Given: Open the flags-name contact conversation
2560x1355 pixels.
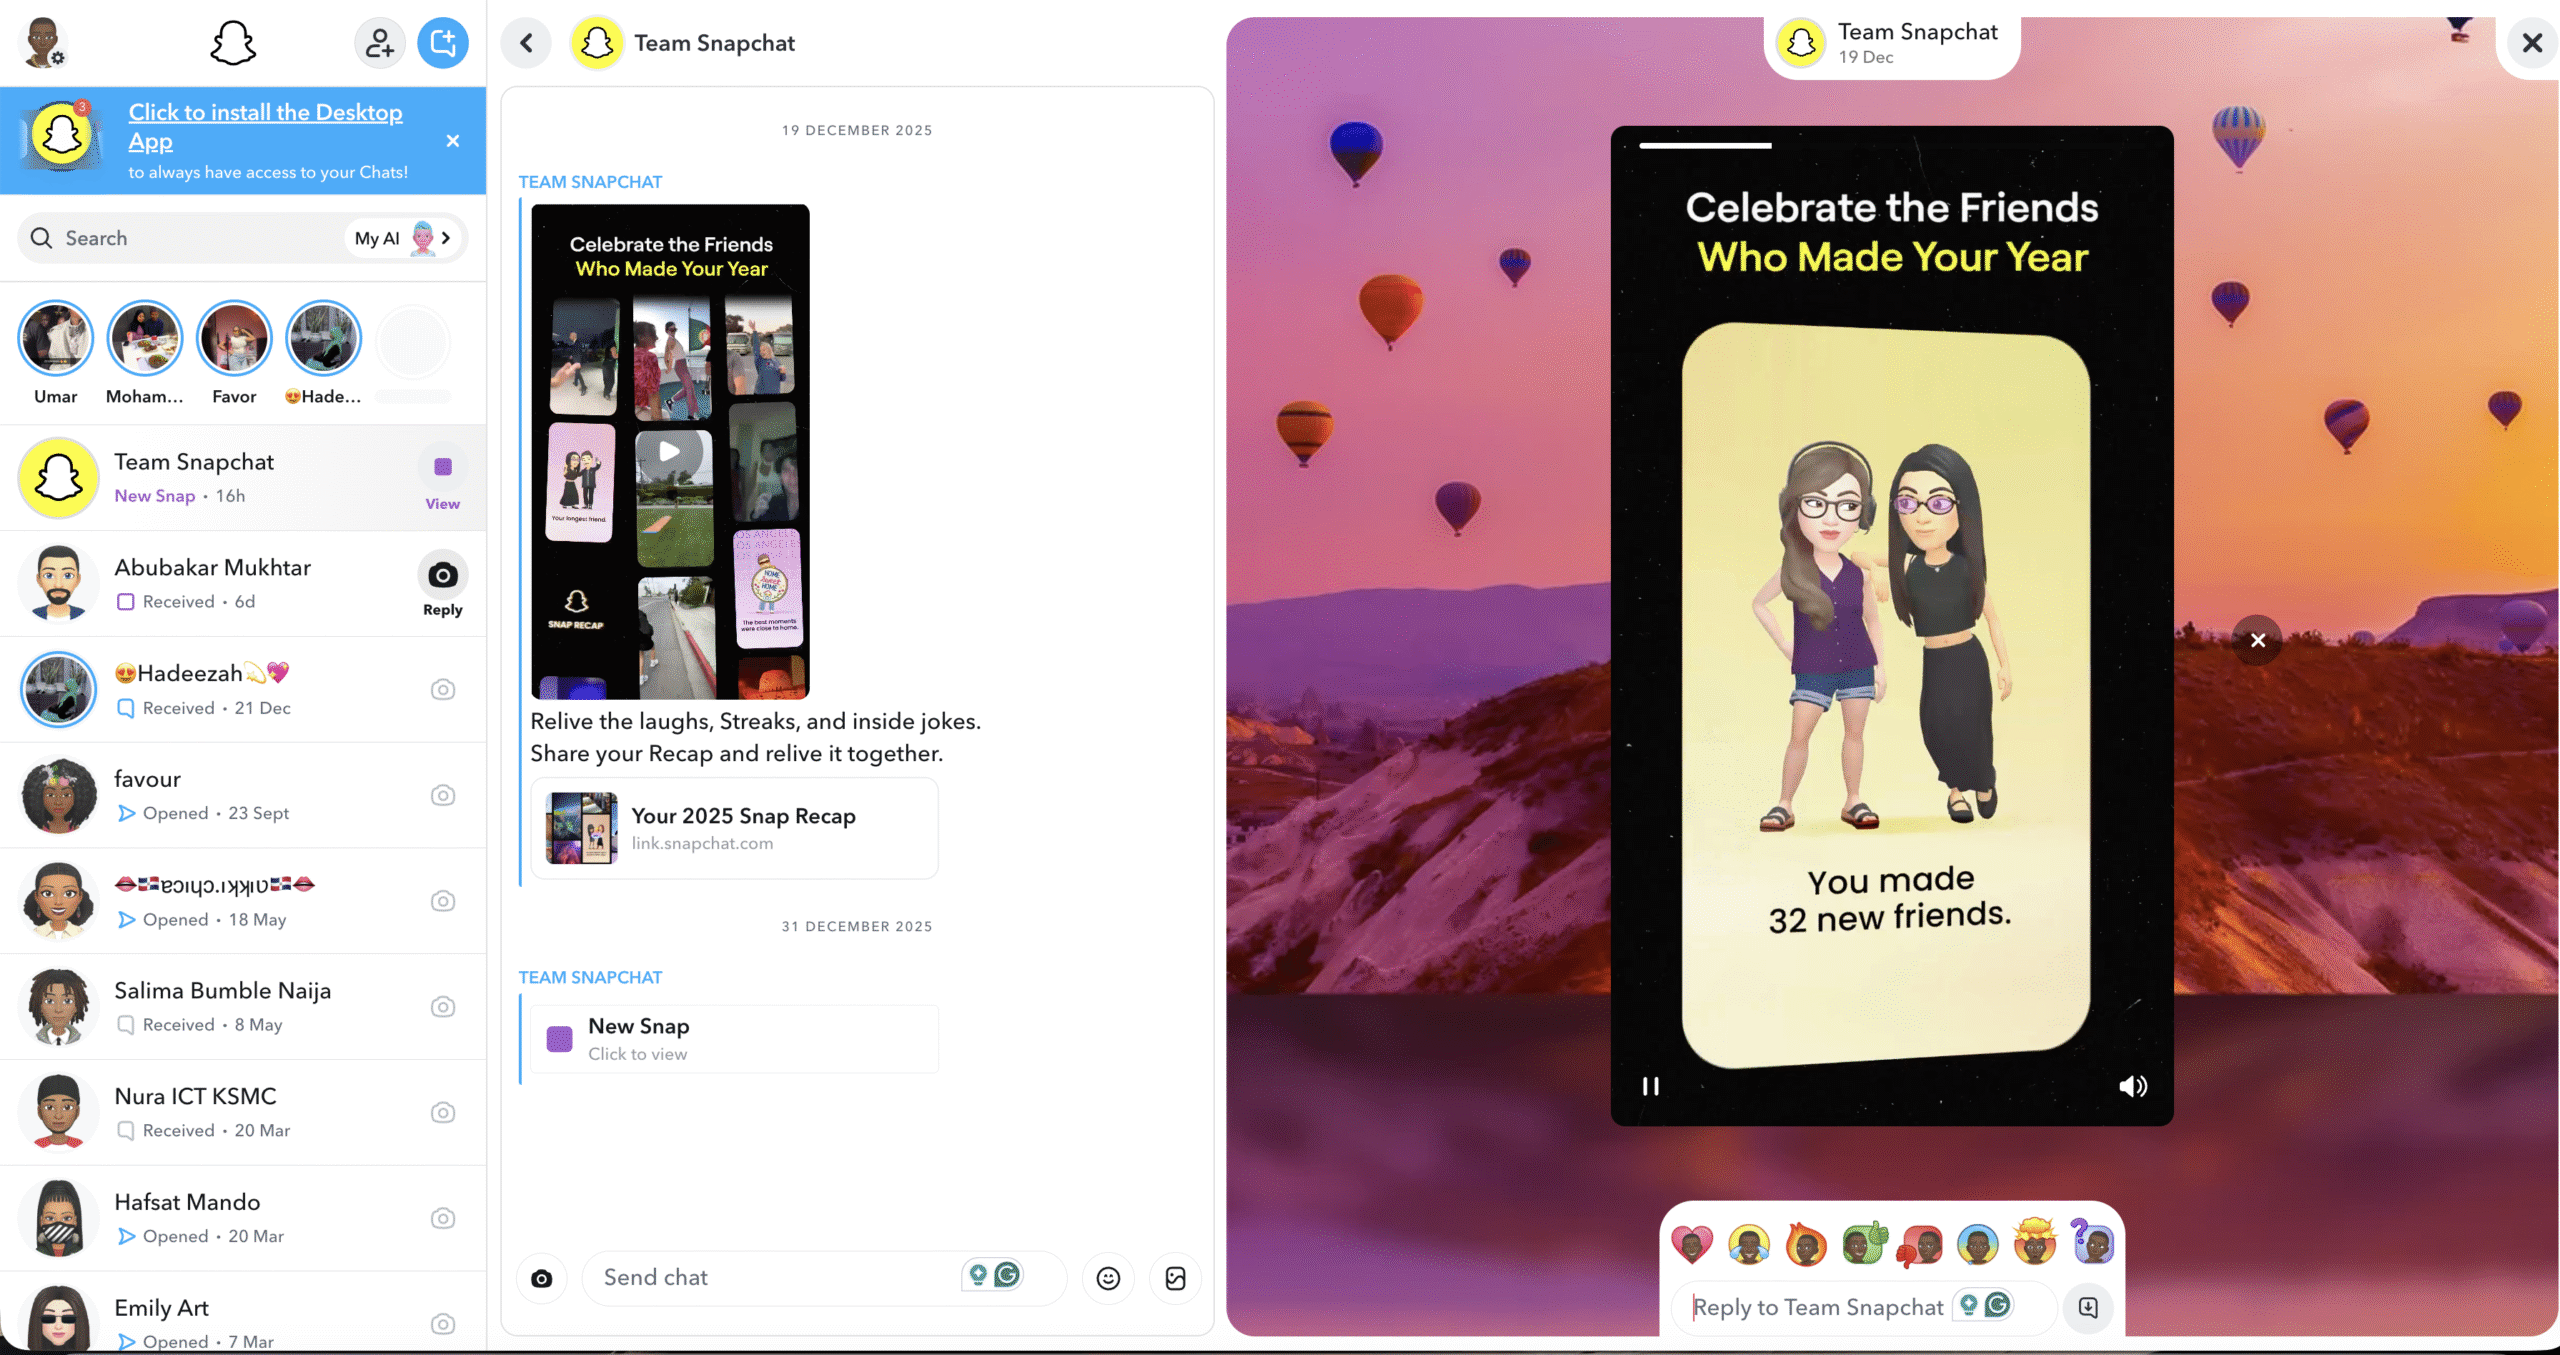Looking at the screenshot, I should (243, 901).
